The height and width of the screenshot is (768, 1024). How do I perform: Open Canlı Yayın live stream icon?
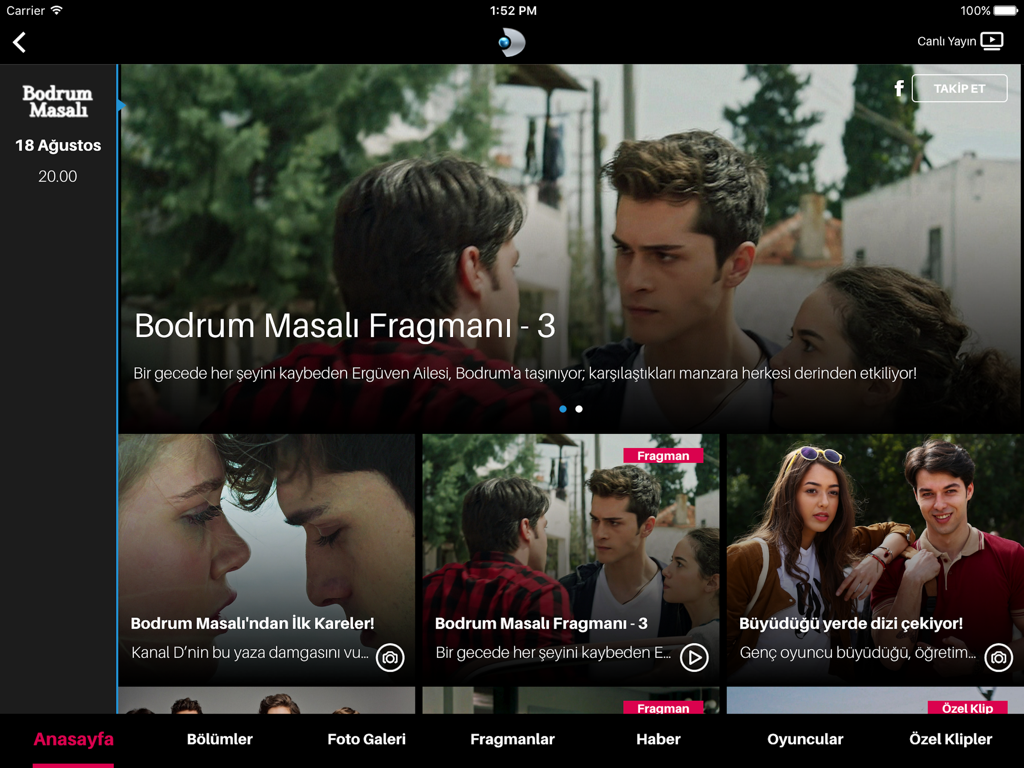pyautogui.click(x=991, y=41)
